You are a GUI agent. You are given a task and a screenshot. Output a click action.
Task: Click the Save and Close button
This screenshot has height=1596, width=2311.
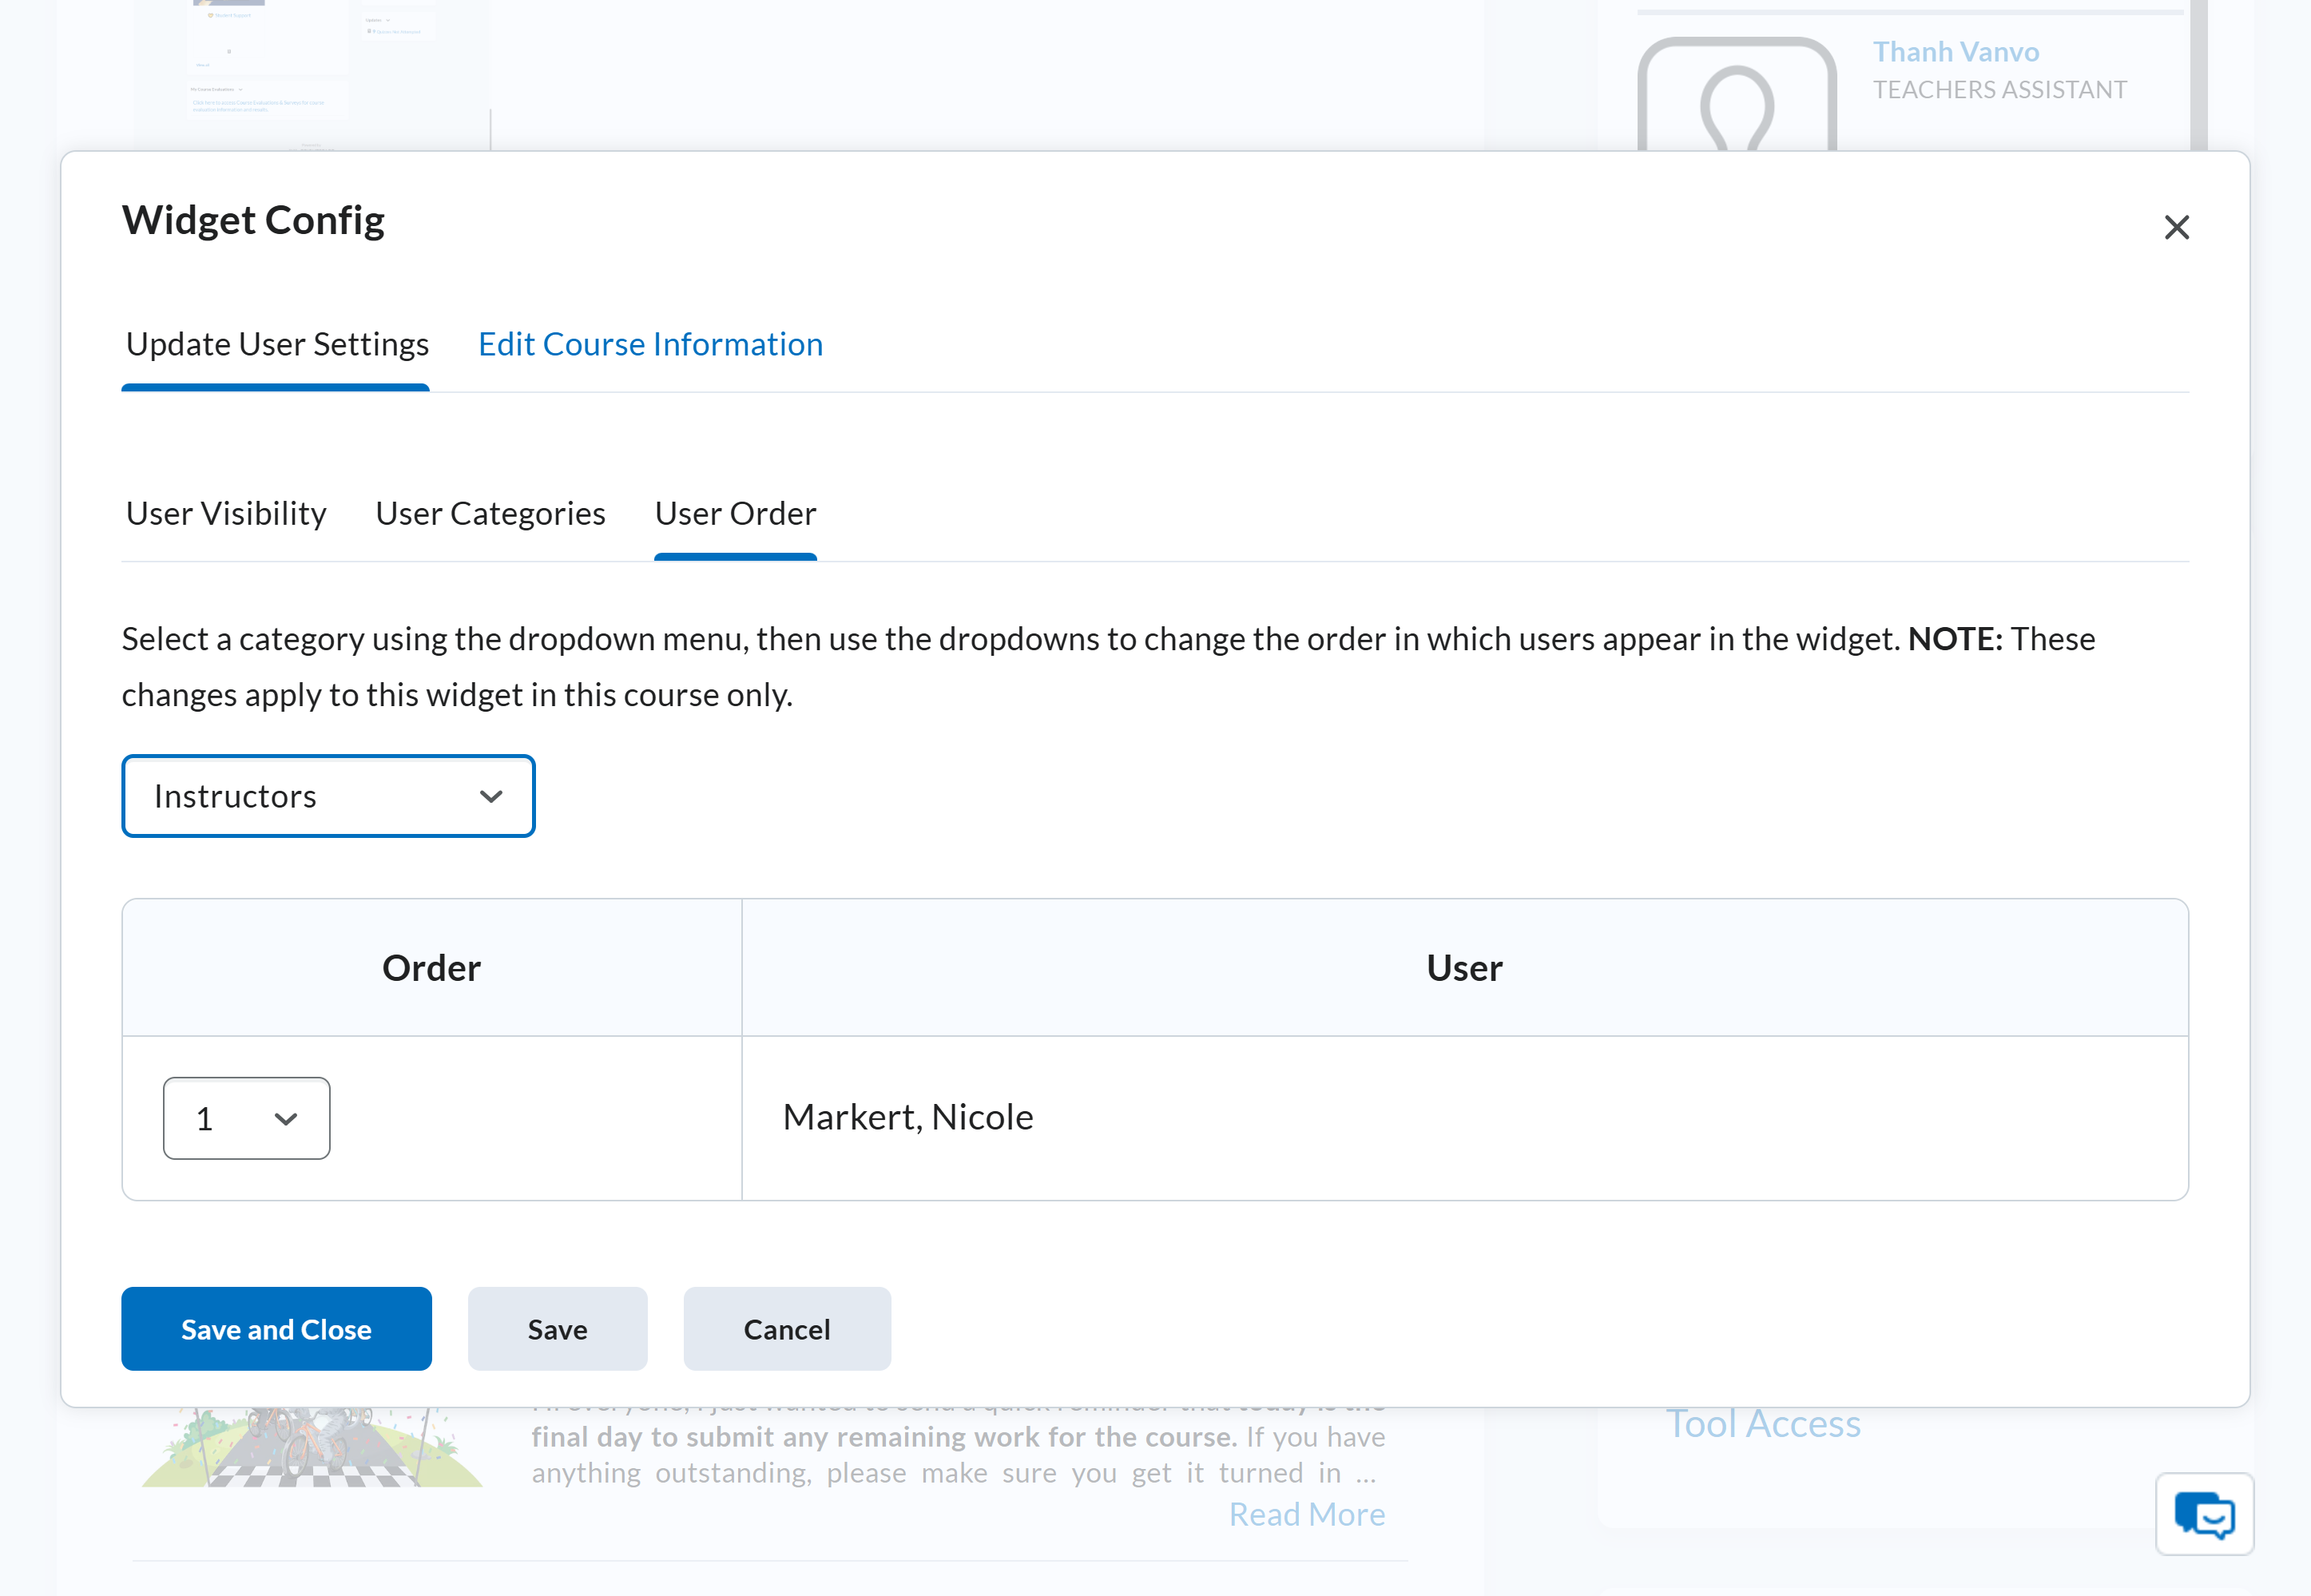[x=276, y=1329]
